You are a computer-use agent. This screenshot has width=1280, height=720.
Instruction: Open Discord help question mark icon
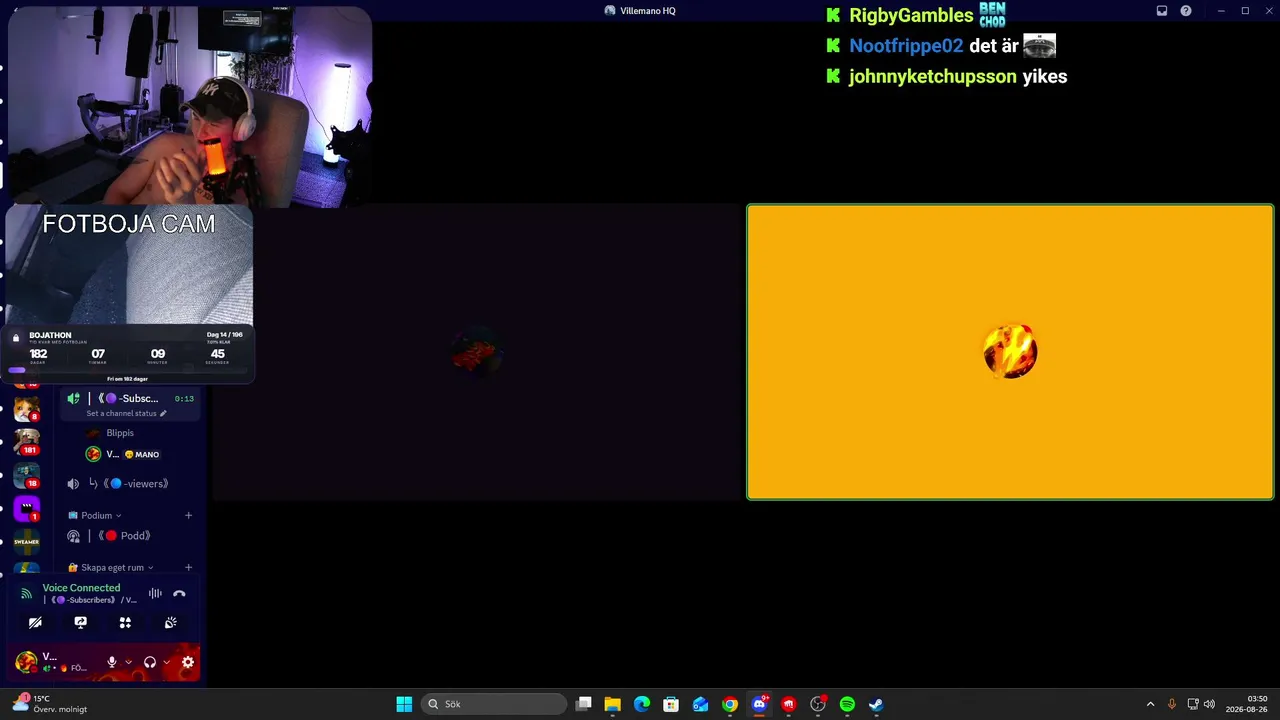pyautogui.click(x=1186, y=11)
